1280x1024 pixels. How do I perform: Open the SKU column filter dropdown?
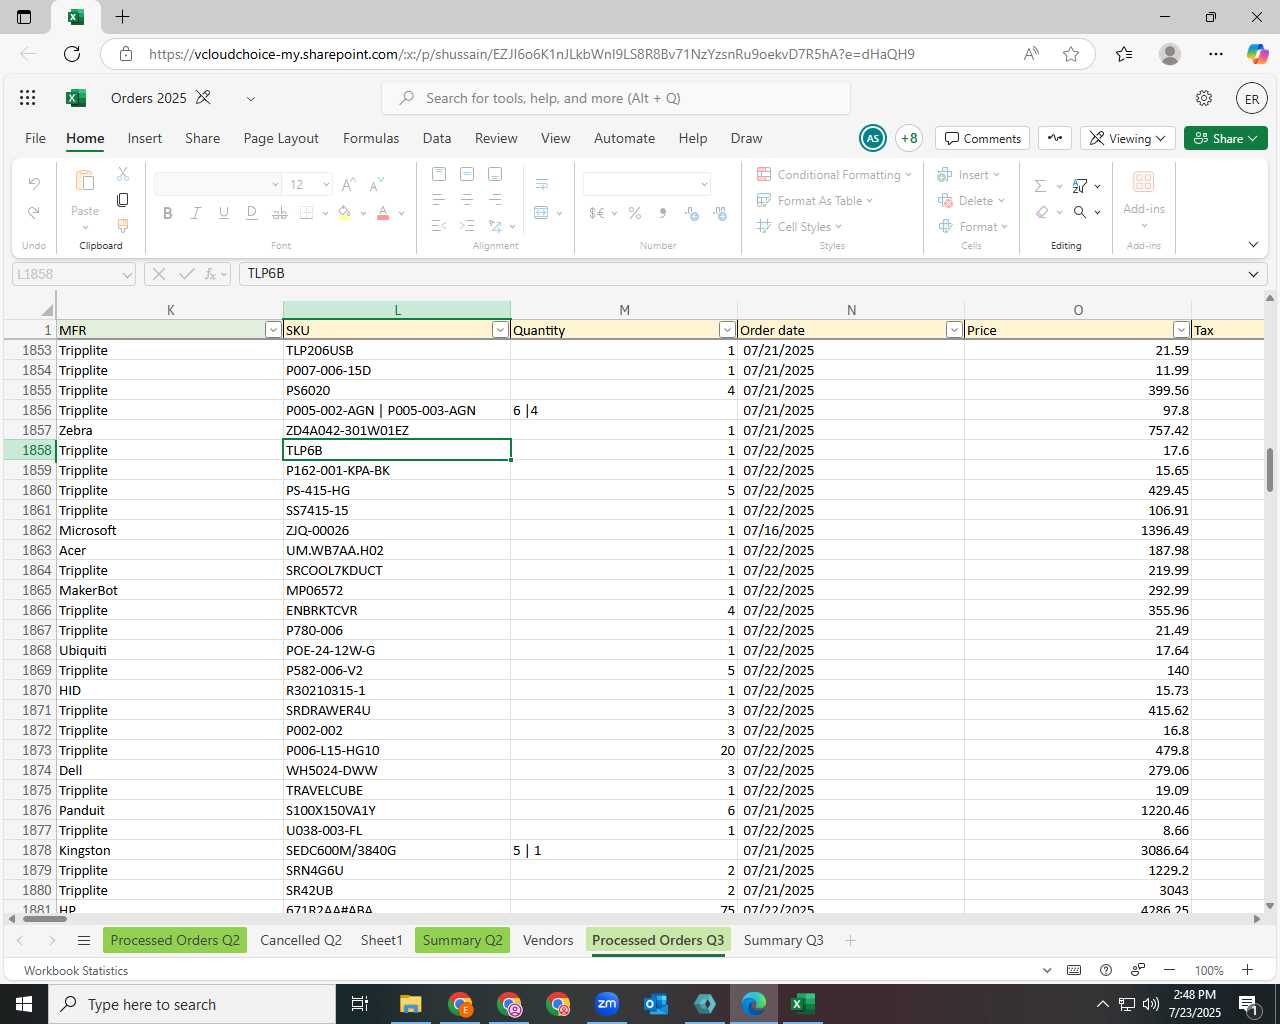500,330
